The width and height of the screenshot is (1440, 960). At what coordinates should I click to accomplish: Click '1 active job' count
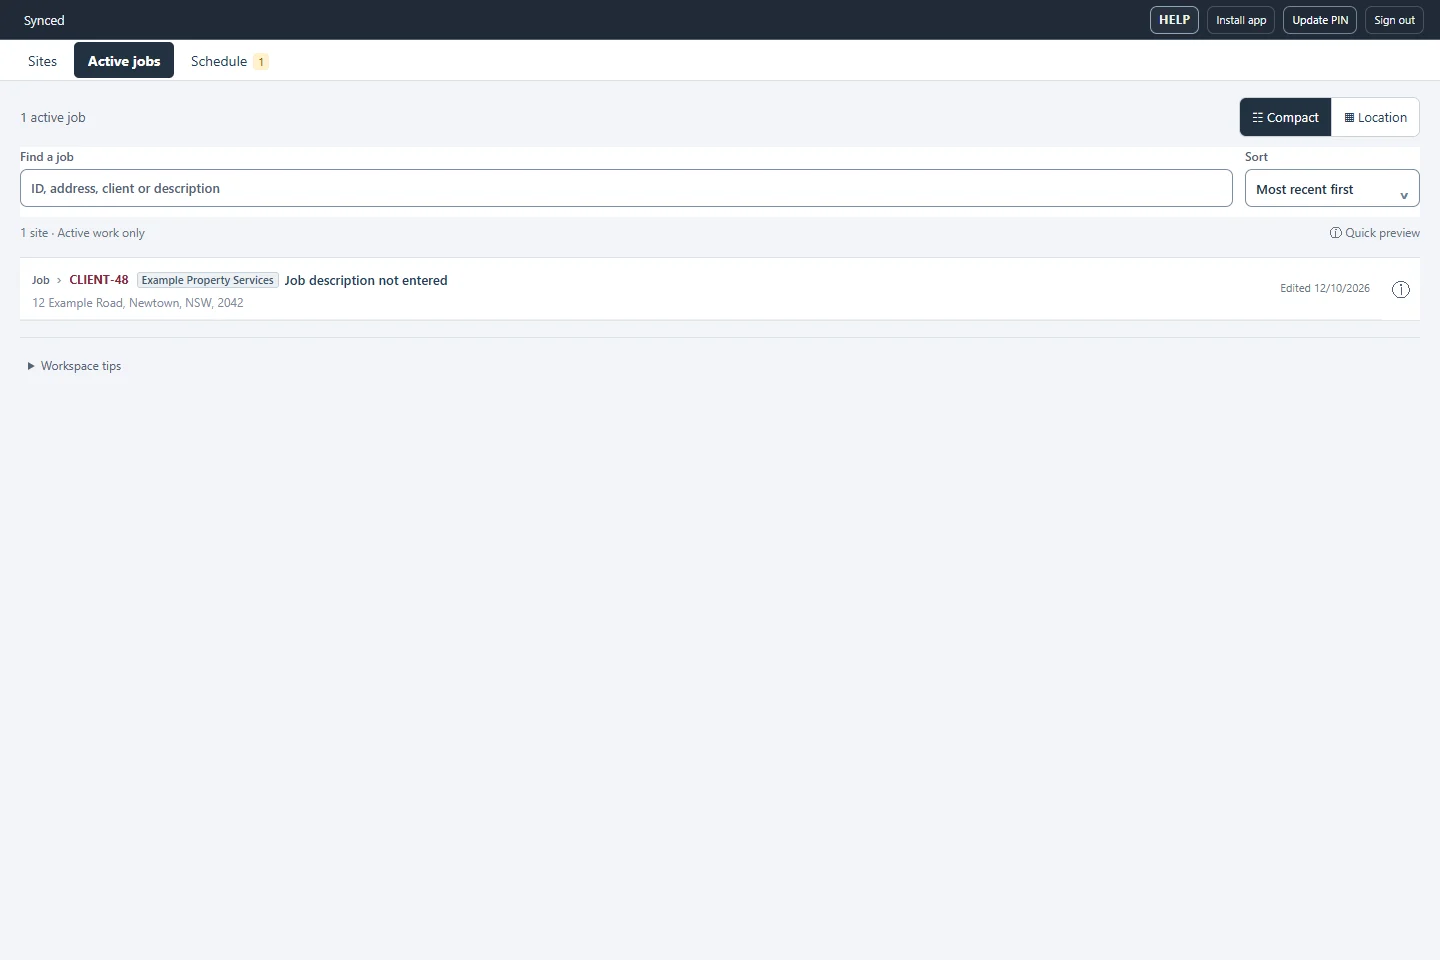click(53, 117)
